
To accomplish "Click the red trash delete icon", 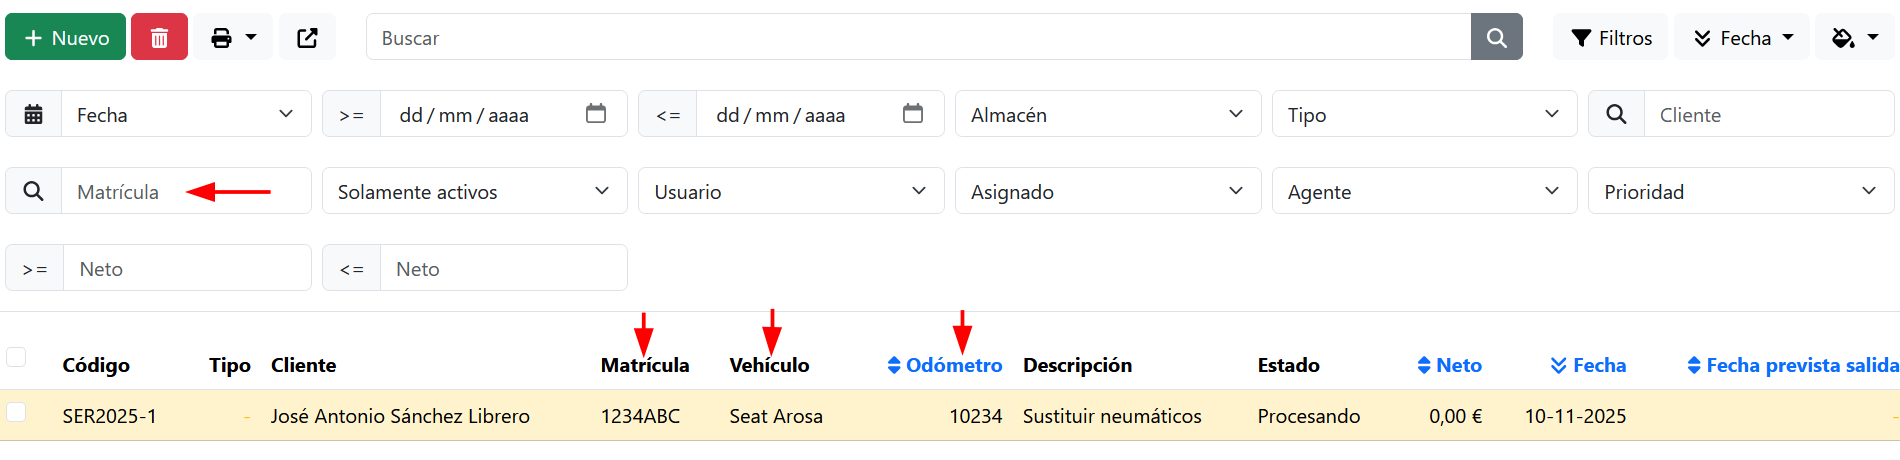I will (159, 38).
